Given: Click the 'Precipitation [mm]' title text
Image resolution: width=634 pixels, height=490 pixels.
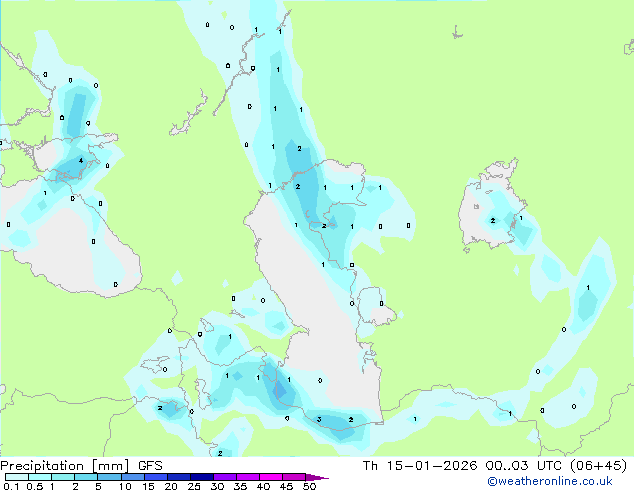Looking at the screenshot, I should coord(65,466).
